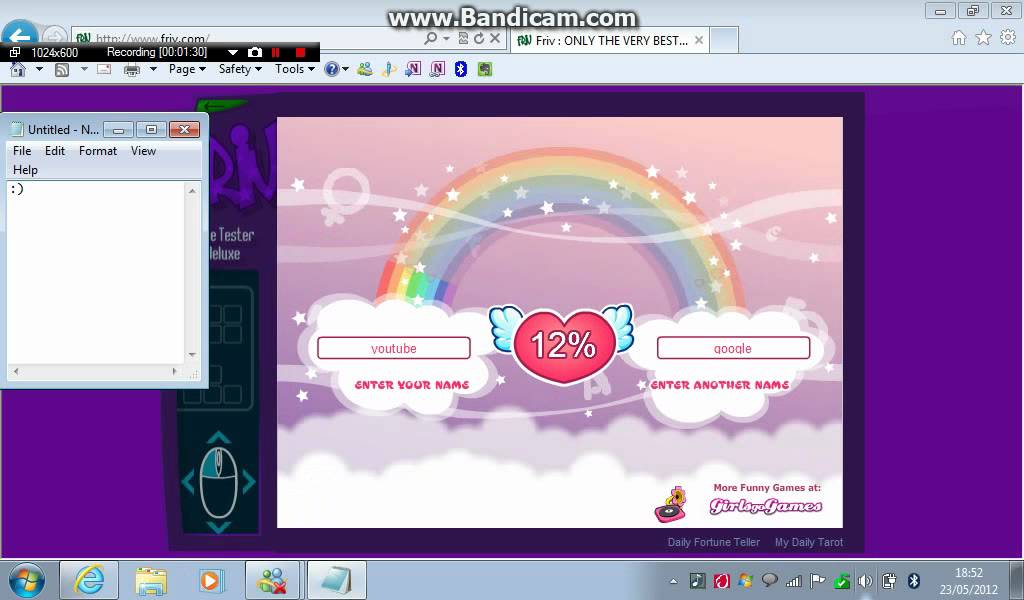
Task: Pause the Bandicam recording
Action: [x=276, y=52]
